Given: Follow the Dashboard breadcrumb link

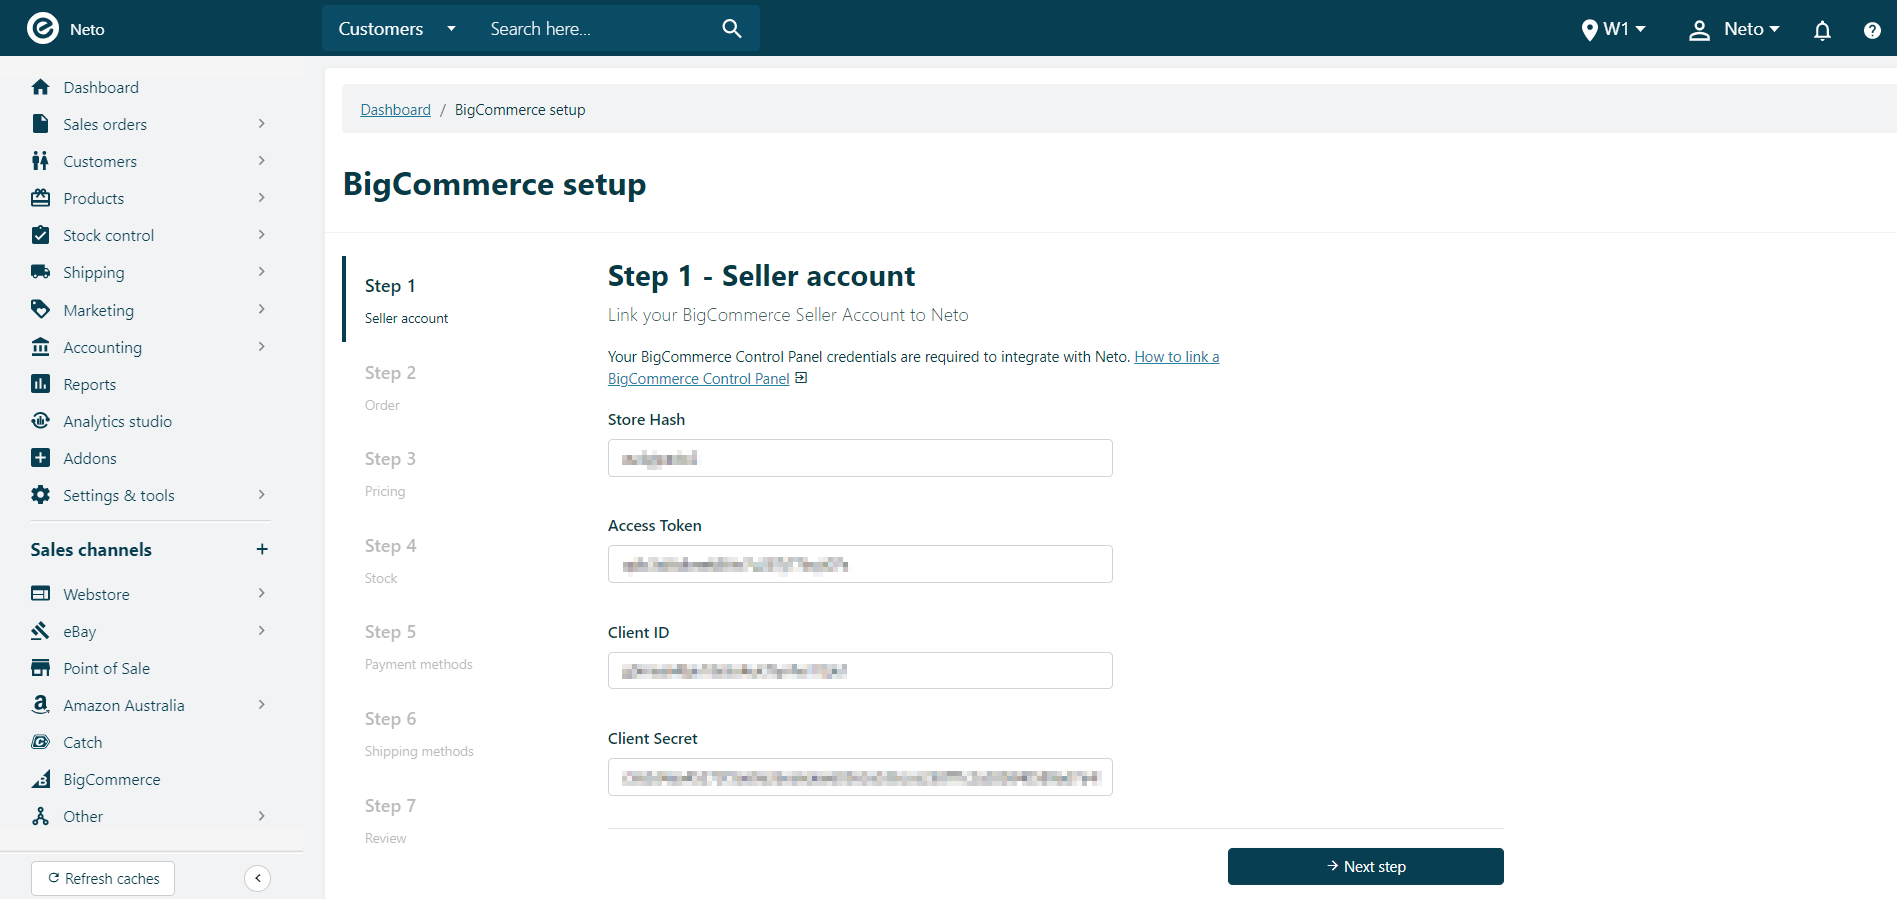Looking at the screenshot, I should click(396, 110).
